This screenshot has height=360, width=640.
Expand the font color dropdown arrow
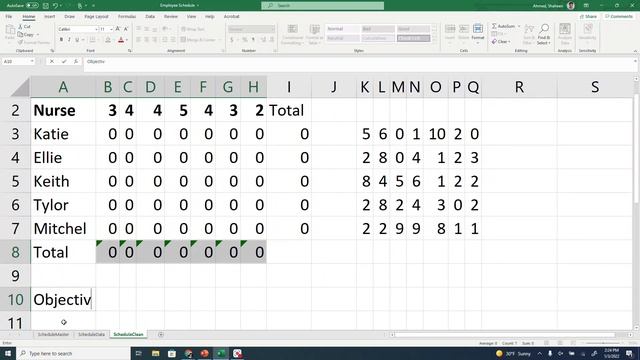(127, 40)
